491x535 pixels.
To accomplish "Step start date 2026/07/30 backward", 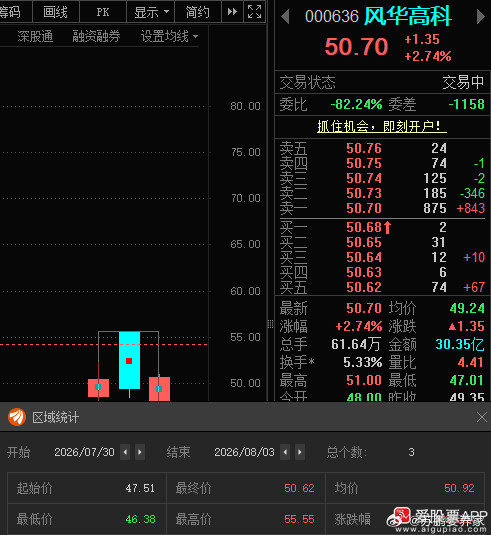I will point(125,452).
